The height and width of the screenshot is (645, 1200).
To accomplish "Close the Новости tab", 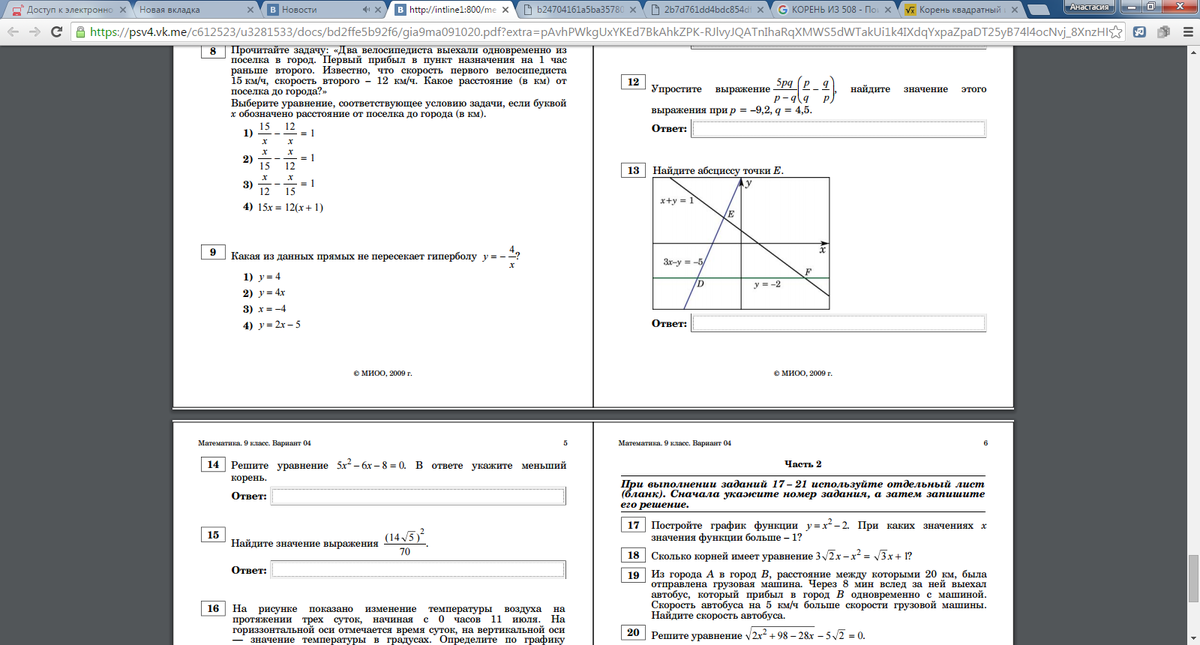I will coord(380,10).
